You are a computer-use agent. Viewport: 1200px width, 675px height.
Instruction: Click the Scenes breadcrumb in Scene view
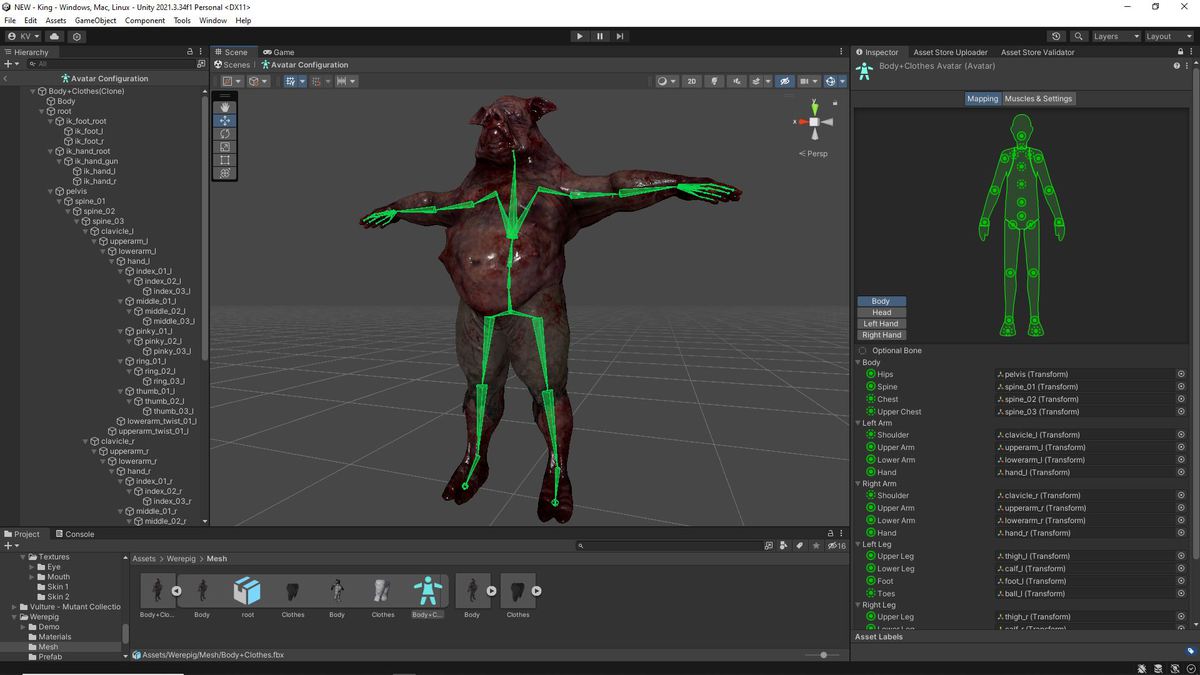point(232,65)
